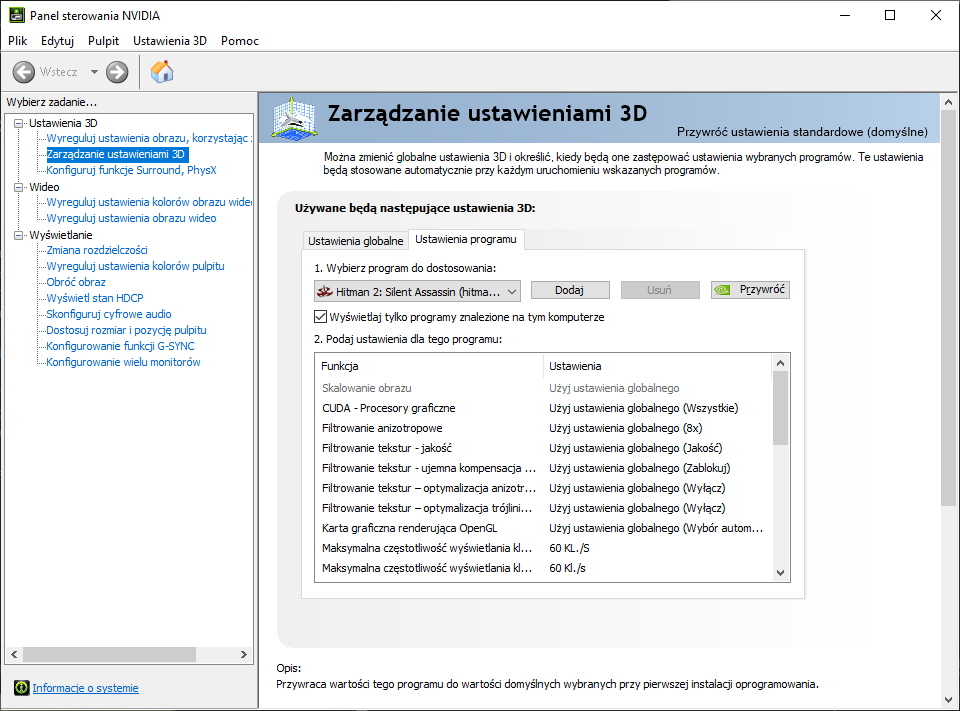
Task: Click the NVIDIA Control Panel title bar icon
Action: click(x=17, y=15)
